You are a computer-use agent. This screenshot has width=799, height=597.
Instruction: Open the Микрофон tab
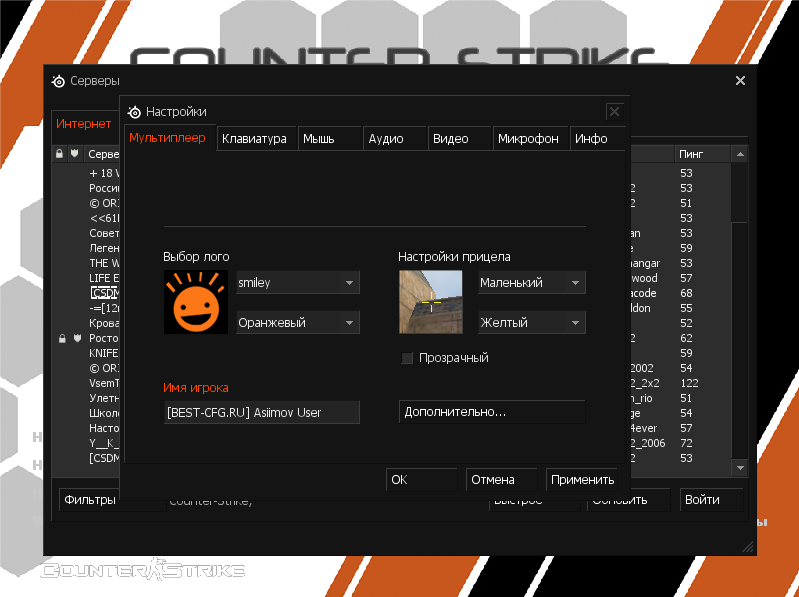point(530,139)
